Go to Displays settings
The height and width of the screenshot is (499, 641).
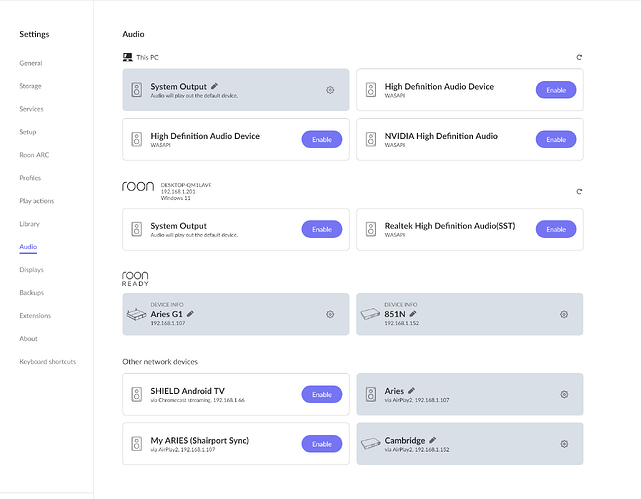coord(31,270)
